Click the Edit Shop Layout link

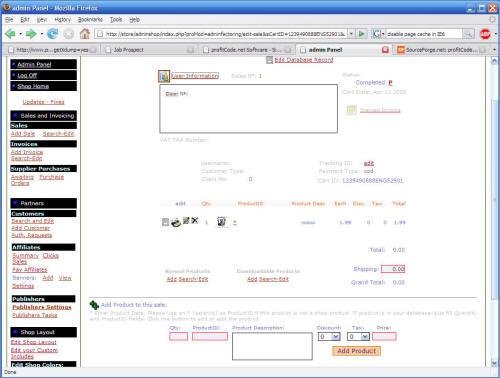[x=34, y=342]
